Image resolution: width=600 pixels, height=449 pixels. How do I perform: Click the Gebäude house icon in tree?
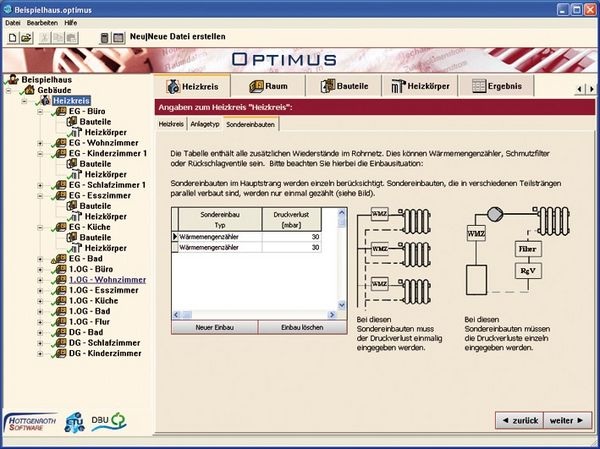click(27, 89)
